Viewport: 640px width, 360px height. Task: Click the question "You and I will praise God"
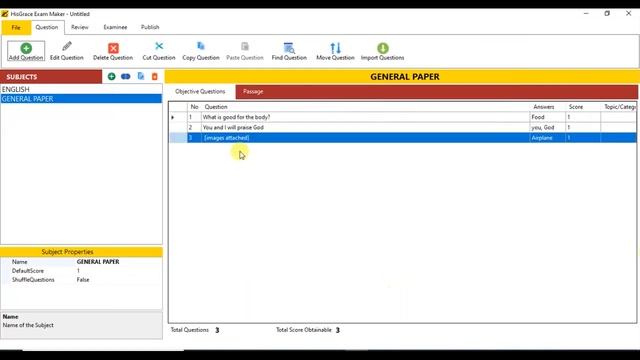233,127
